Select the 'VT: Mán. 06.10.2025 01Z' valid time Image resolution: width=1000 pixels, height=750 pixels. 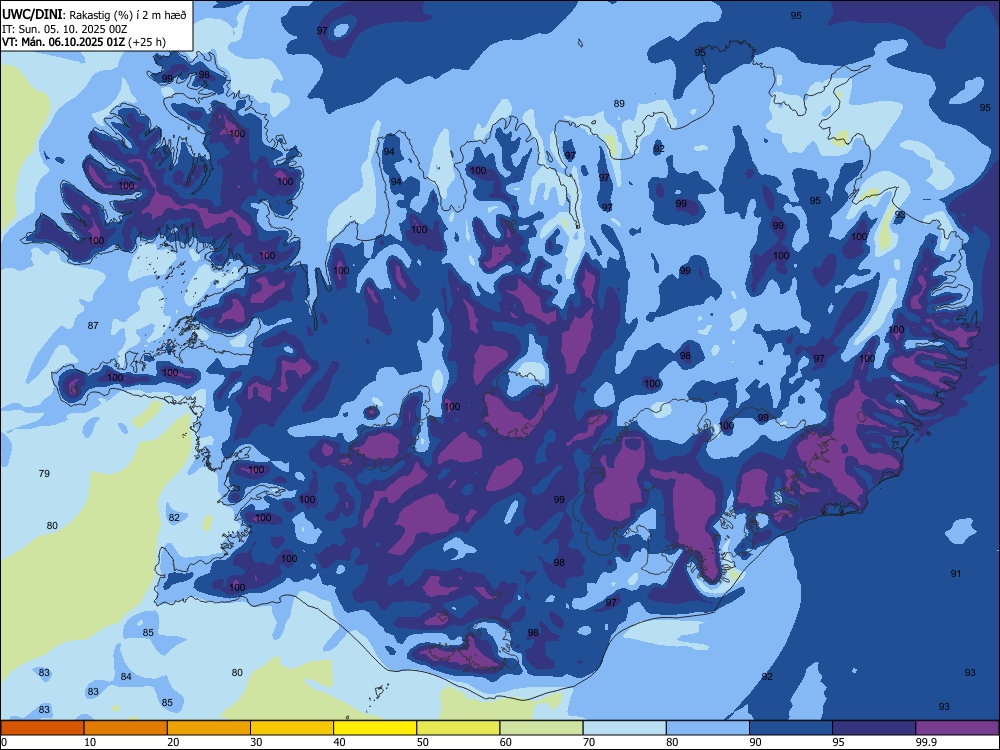[63, 42]
